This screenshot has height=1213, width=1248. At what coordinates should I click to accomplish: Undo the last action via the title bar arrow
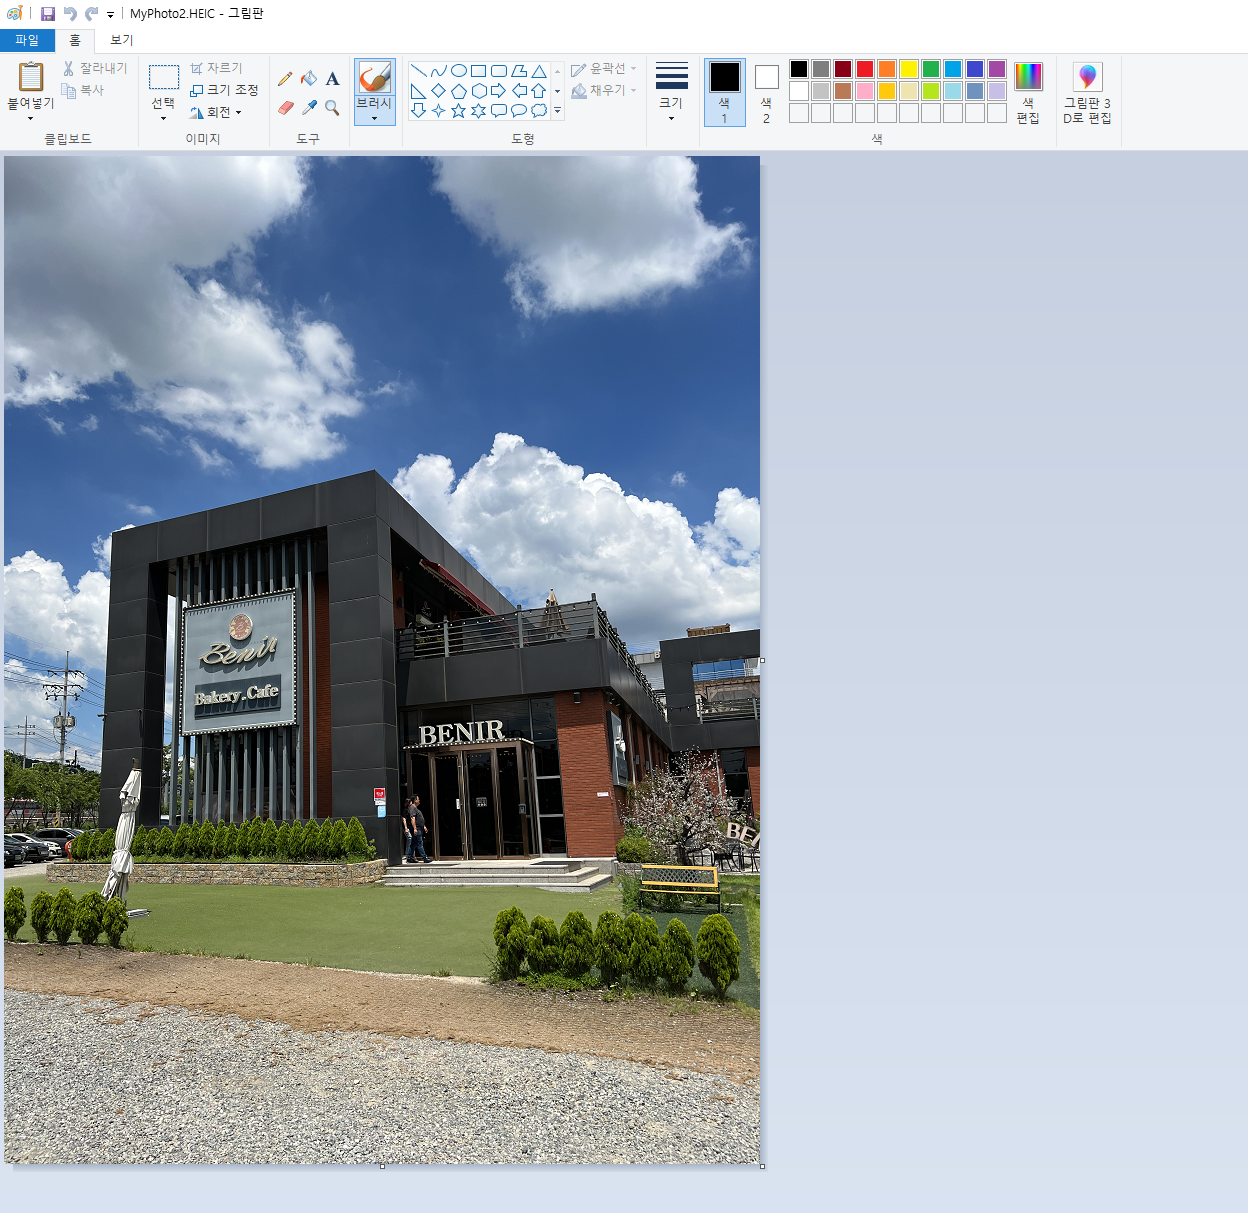click(70, 14)
